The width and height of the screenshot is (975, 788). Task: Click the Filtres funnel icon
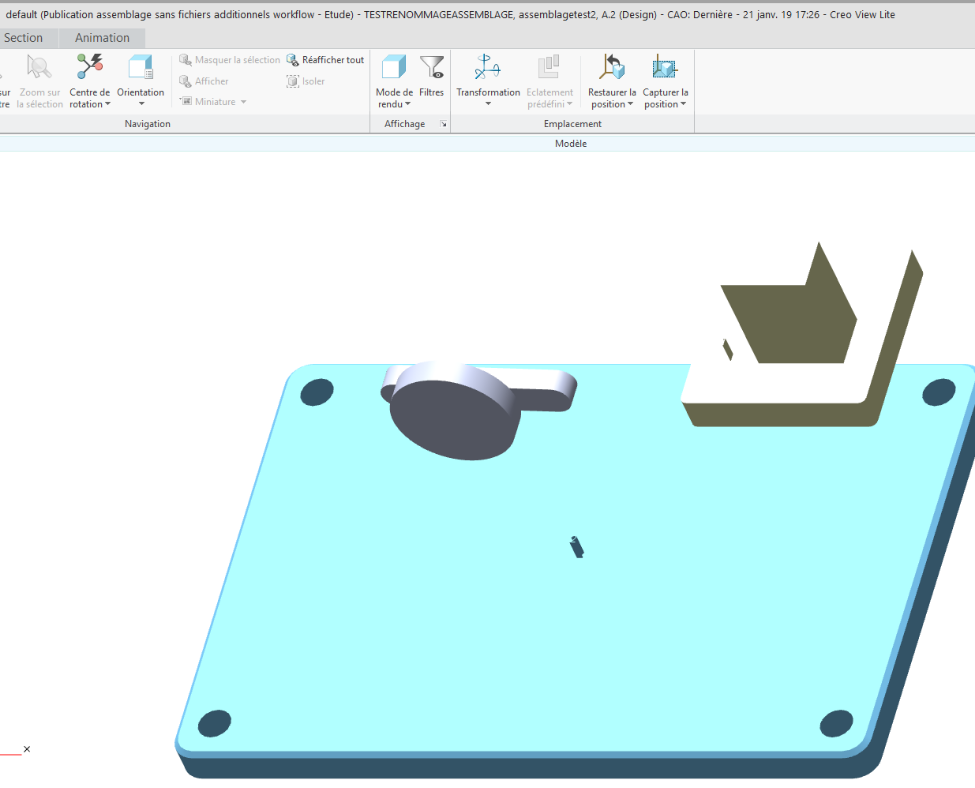coord(432,66)
